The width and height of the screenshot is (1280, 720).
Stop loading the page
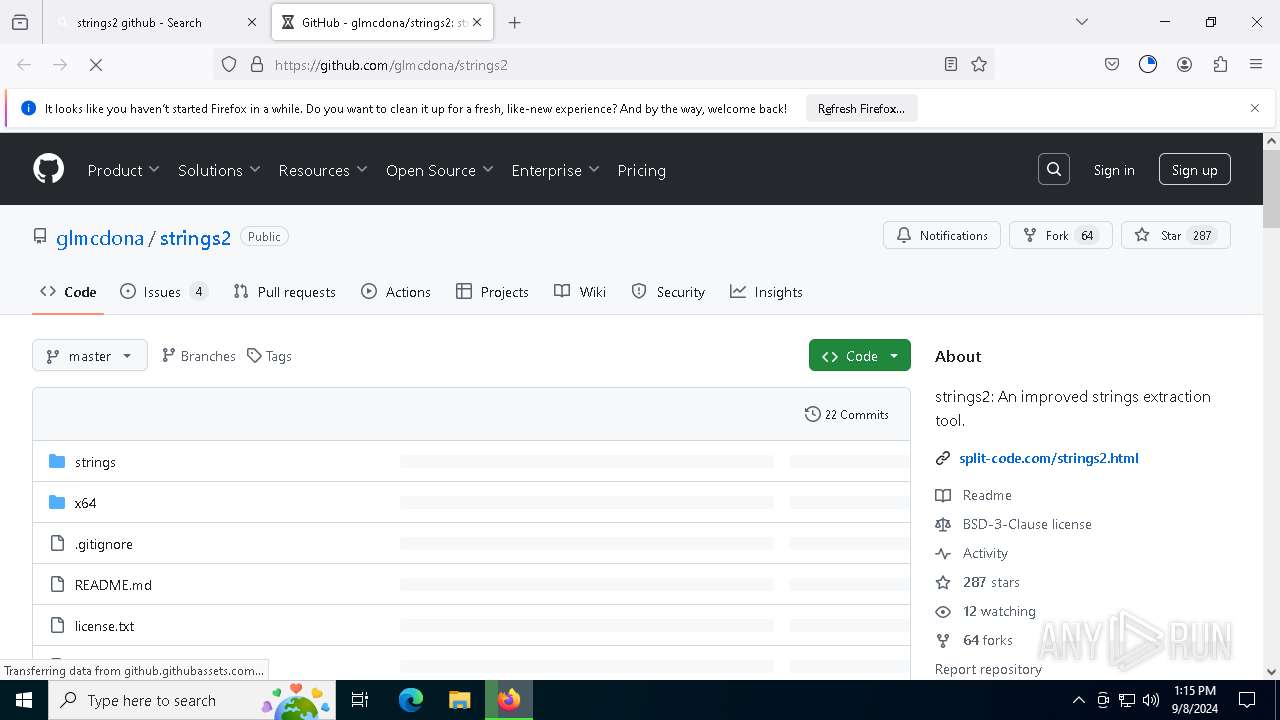(x=96, y=64)
